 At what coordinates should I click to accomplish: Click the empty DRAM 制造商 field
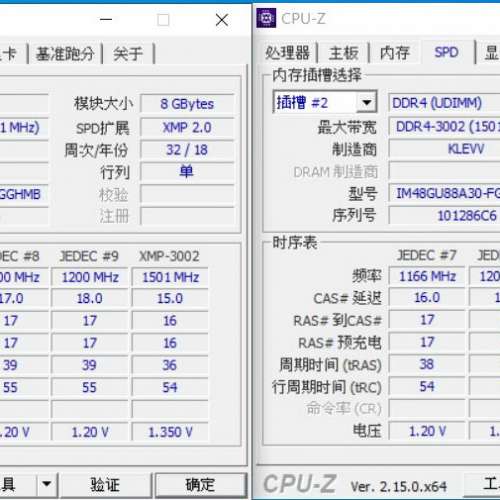444,171
